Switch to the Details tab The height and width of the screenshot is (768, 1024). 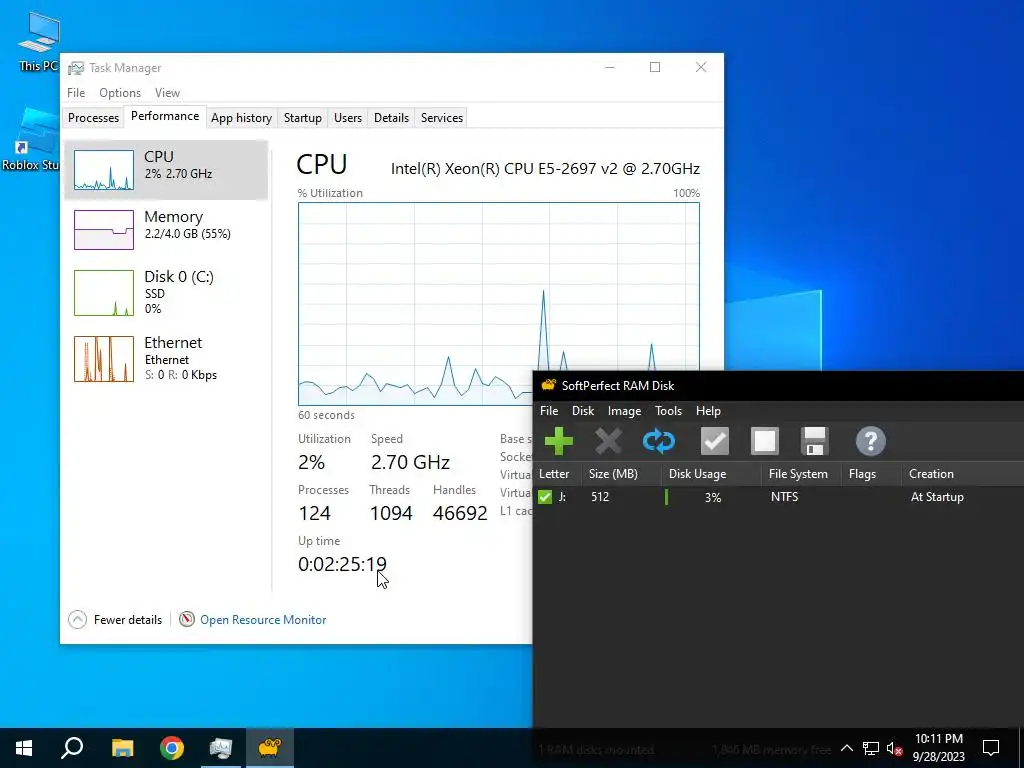click(x=391, y=118)
